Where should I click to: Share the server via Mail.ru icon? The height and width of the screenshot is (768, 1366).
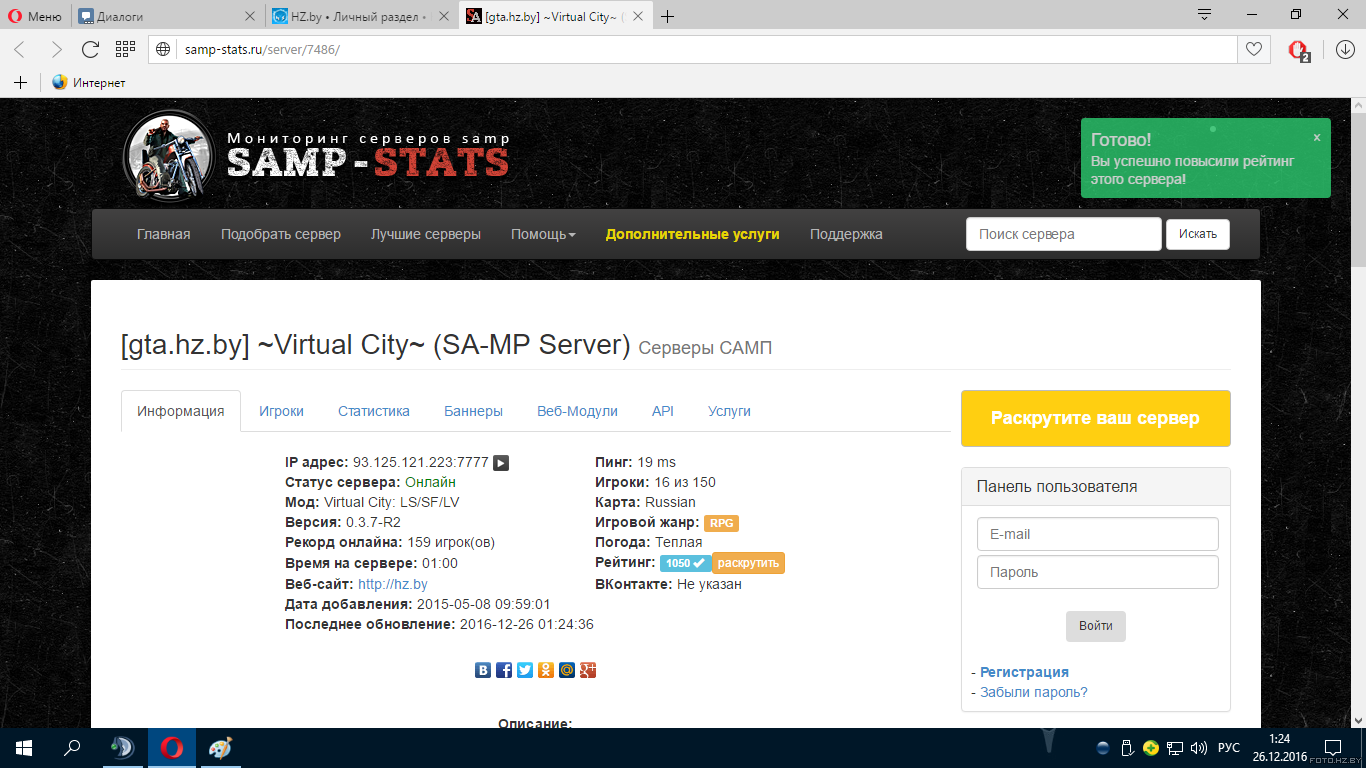(x=567, y=670)
